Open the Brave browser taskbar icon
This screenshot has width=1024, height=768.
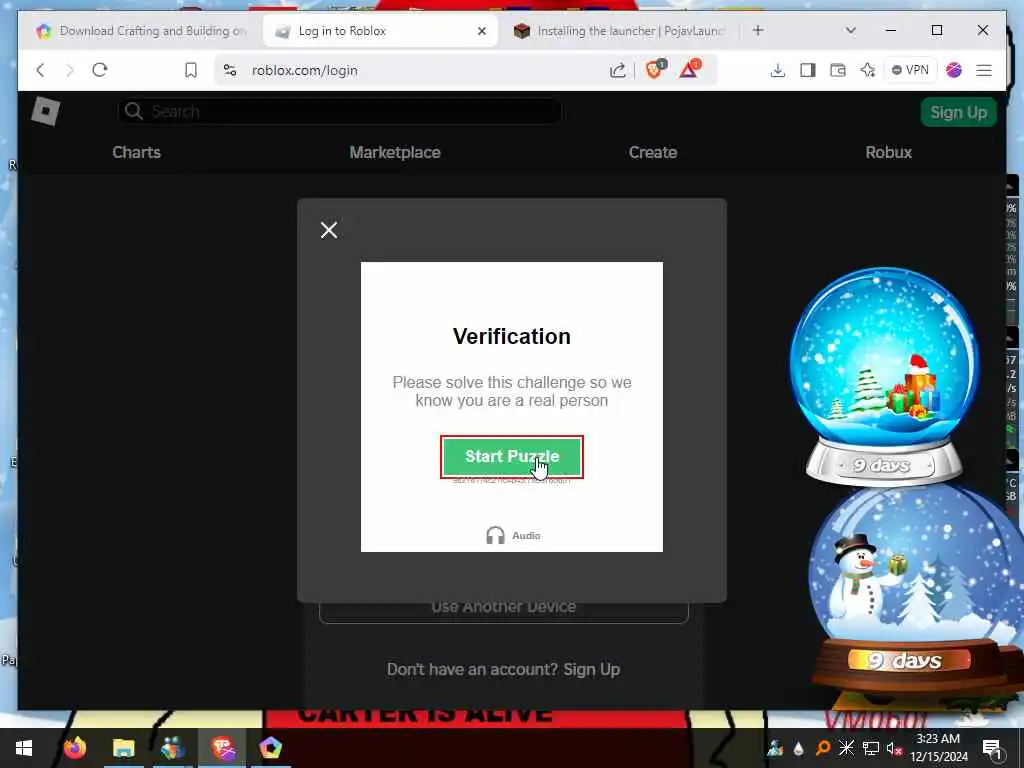pyautogui.click(x=223, y=748)
